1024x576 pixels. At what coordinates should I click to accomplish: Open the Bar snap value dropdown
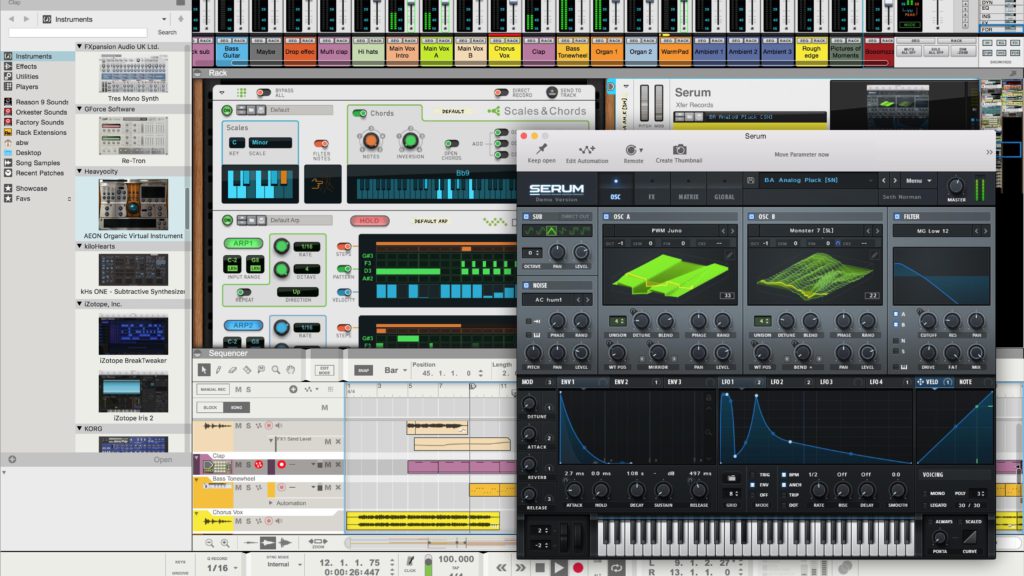[395, 370]
